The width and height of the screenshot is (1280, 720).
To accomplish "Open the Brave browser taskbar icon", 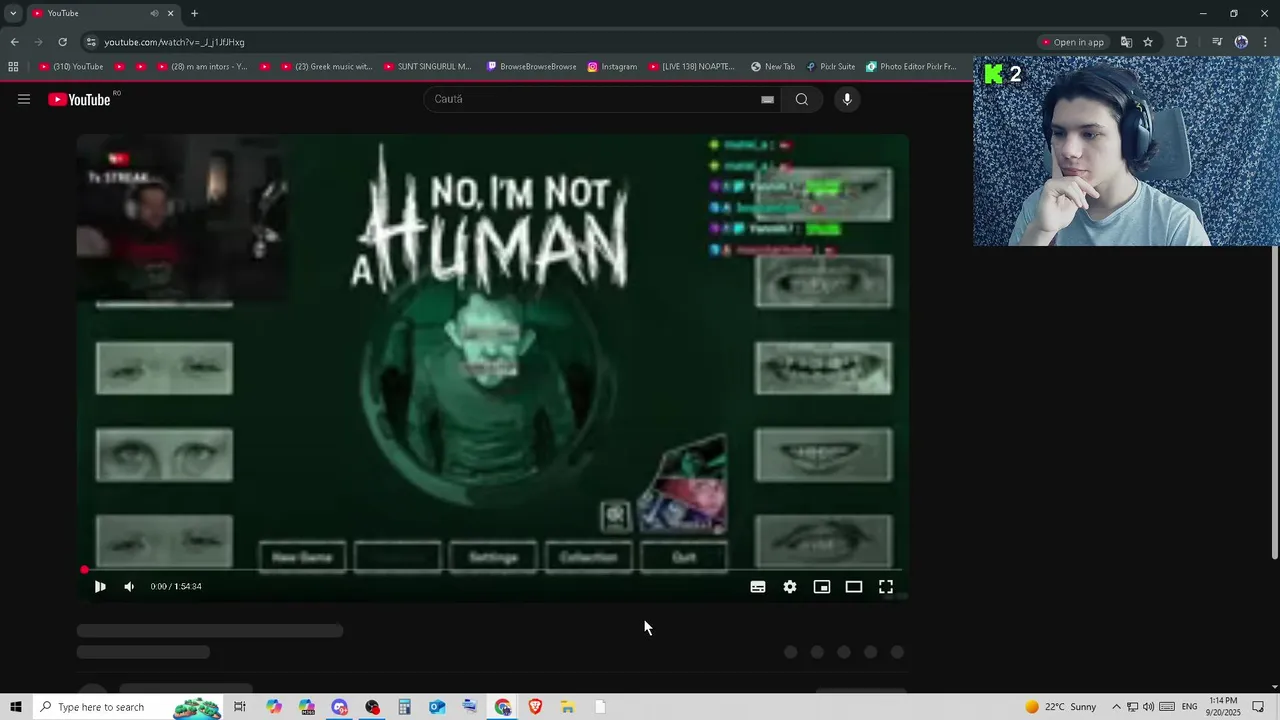I will (535, 707).
